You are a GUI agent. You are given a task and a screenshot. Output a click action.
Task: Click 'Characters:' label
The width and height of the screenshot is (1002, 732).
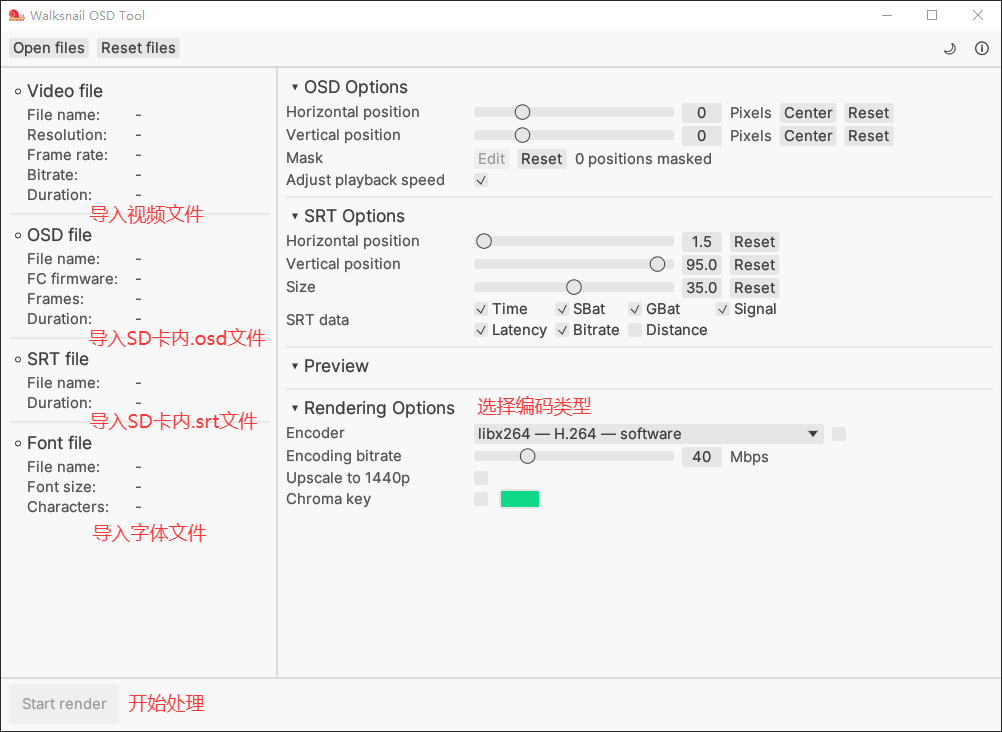pos(68,507)
